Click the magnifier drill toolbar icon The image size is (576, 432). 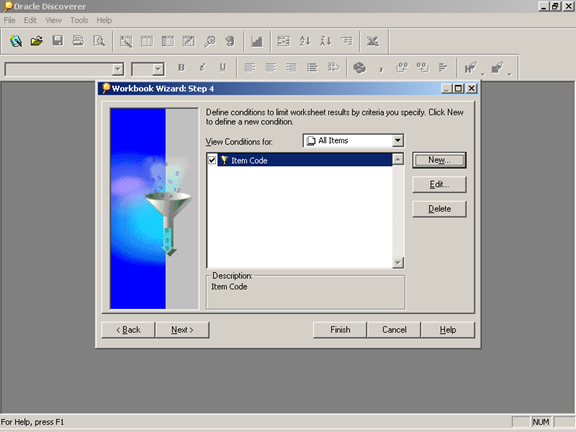210,41
